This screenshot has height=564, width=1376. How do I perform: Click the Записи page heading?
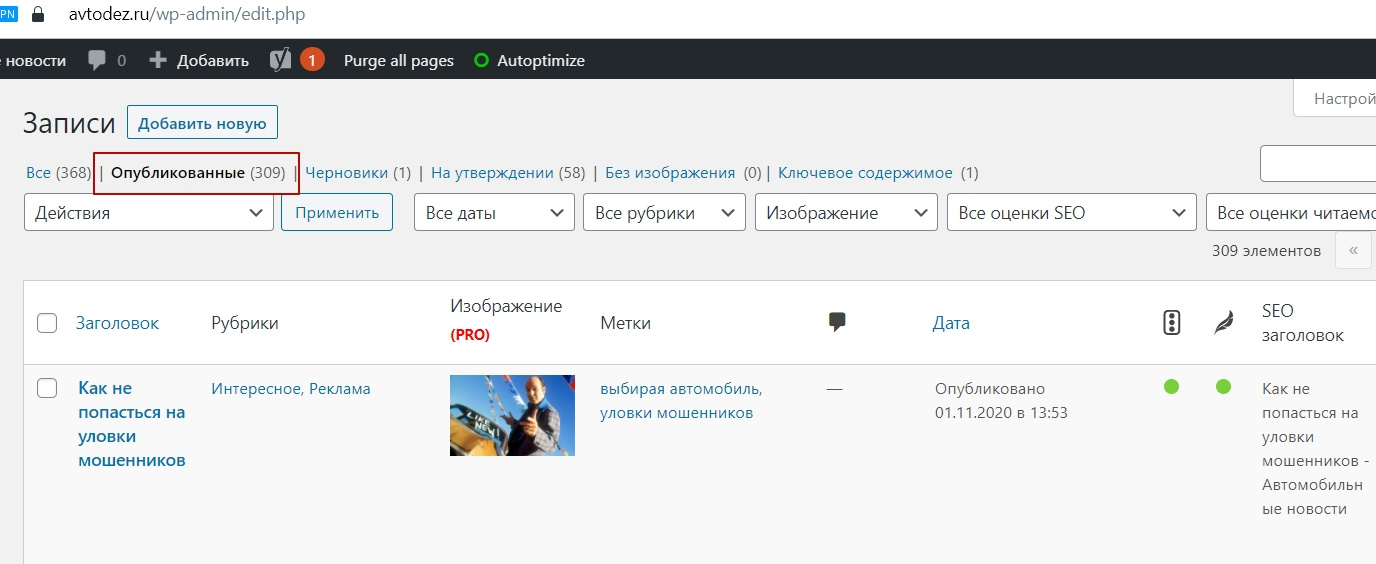(69, 123)
